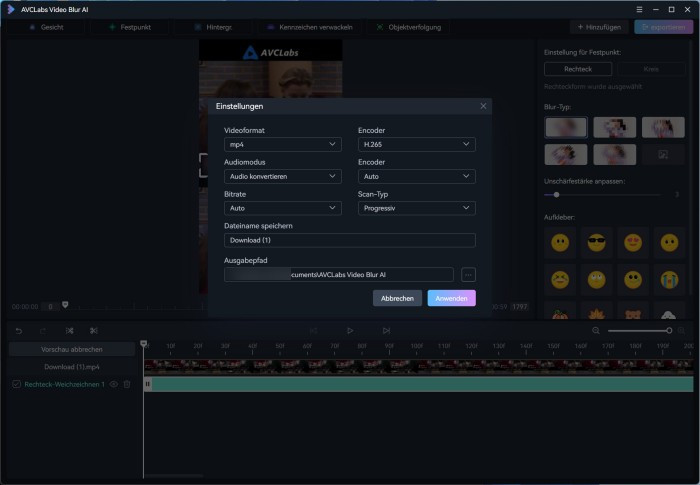Click the undo icon in timeline toolbar
700x485 pixels.
tap(19, 331)
